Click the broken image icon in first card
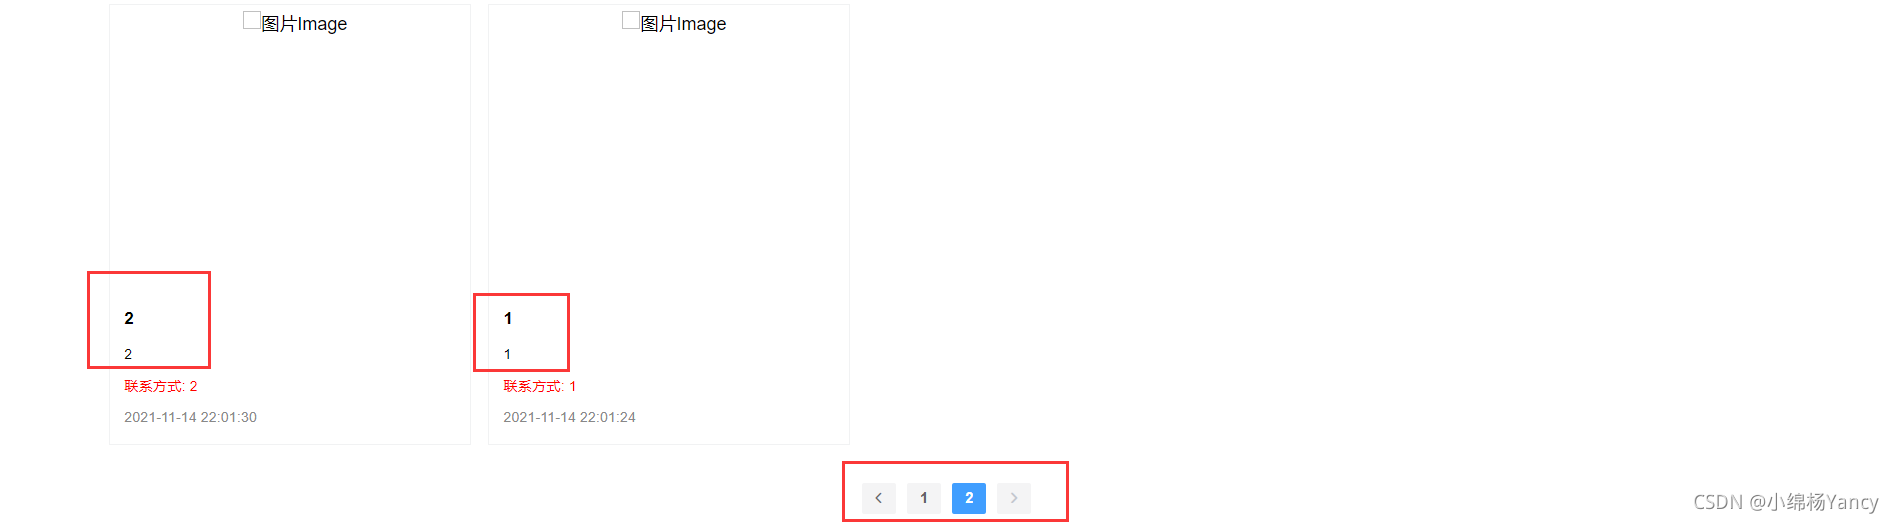This screenshot has height=523, width=1894. coord(252,20)
